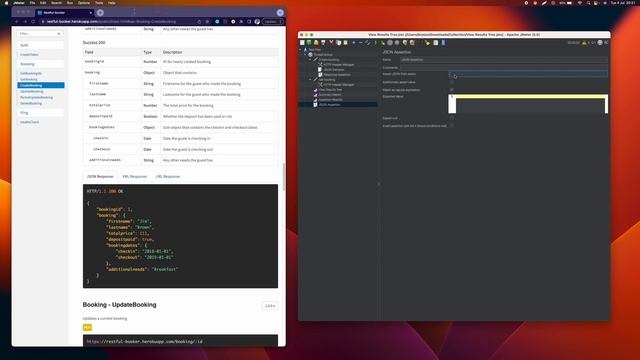This screenshot has height=360, width=640.
Task: Click the Copy icon in JMeter toolbar
Action: (x=338, y=42)
